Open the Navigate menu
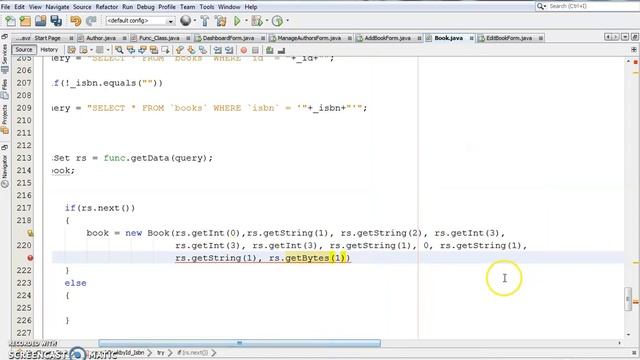 pos(57,7)
